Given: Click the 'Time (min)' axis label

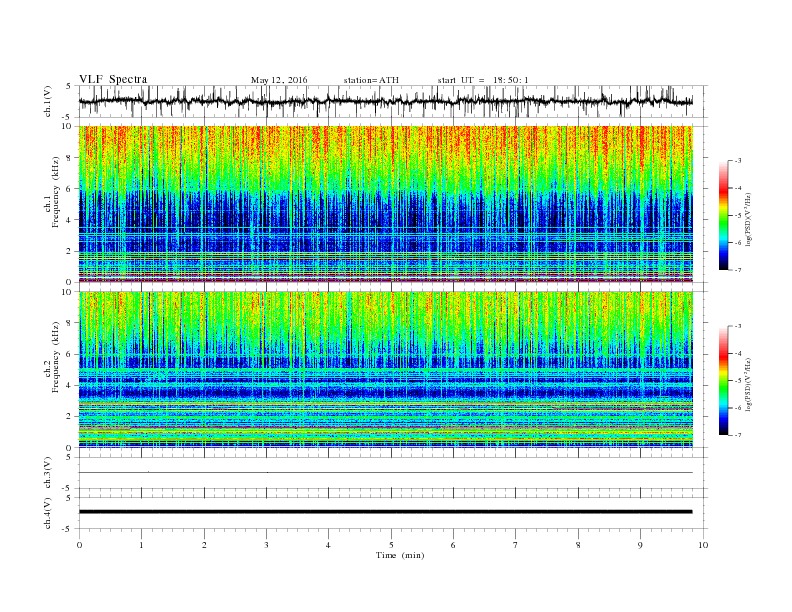Looking at the screenshot, I should [x=400, y=555].
